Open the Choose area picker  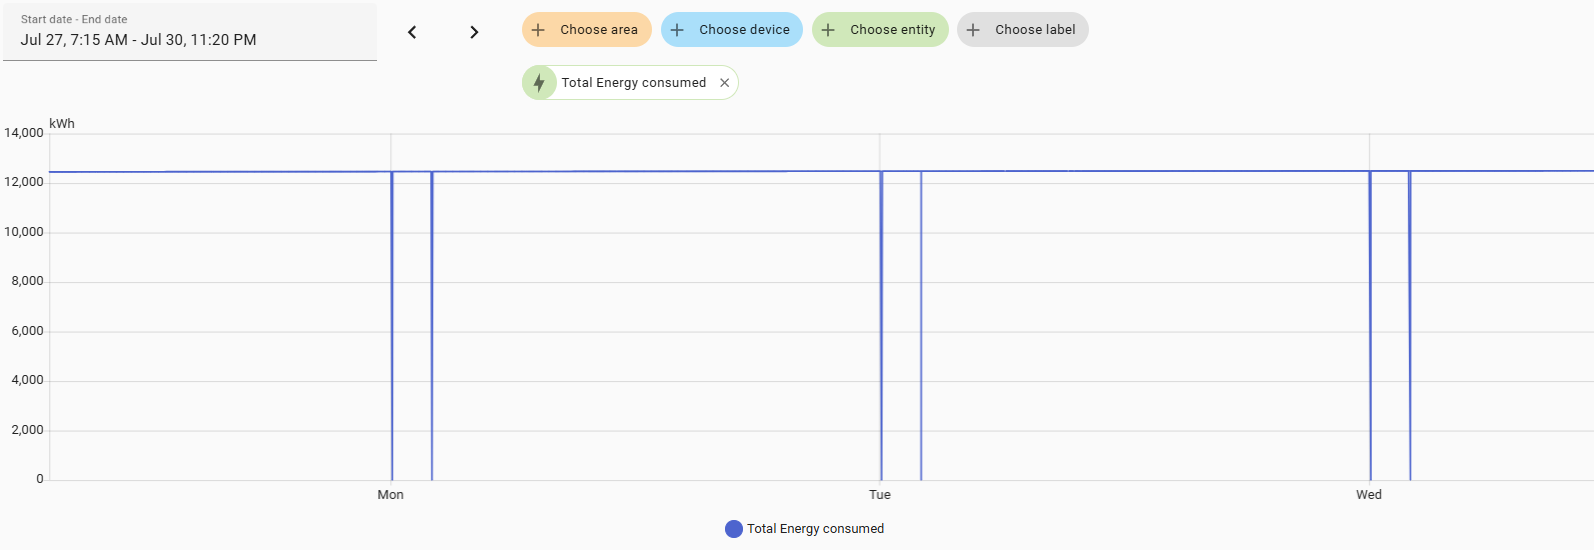click(587, 30)
